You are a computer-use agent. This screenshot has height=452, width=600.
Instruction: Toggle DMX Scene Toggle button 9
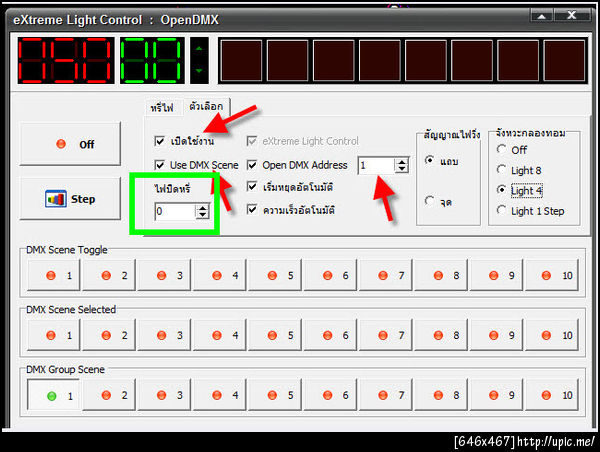tap(497, 275)
